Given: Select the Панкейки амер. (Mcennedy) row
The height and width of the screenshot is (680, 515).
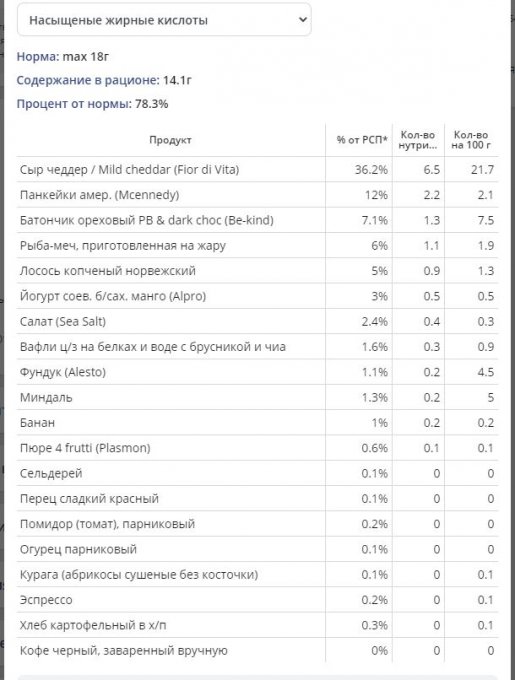Looking at the screenshot, I should tap(258, 195).
